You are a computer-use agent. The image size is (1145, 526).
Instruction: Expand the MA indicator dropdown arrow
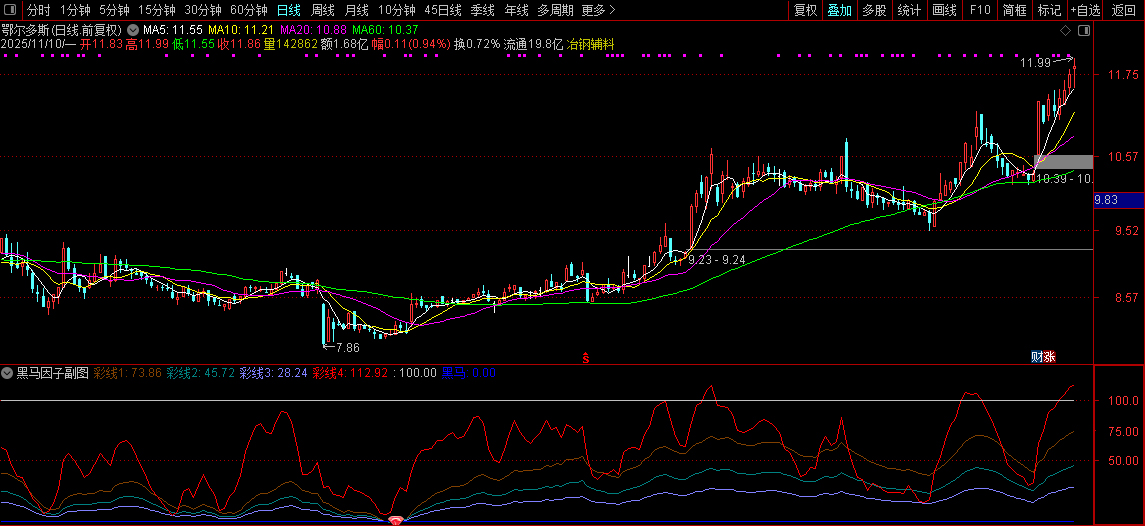coord(133,31)
